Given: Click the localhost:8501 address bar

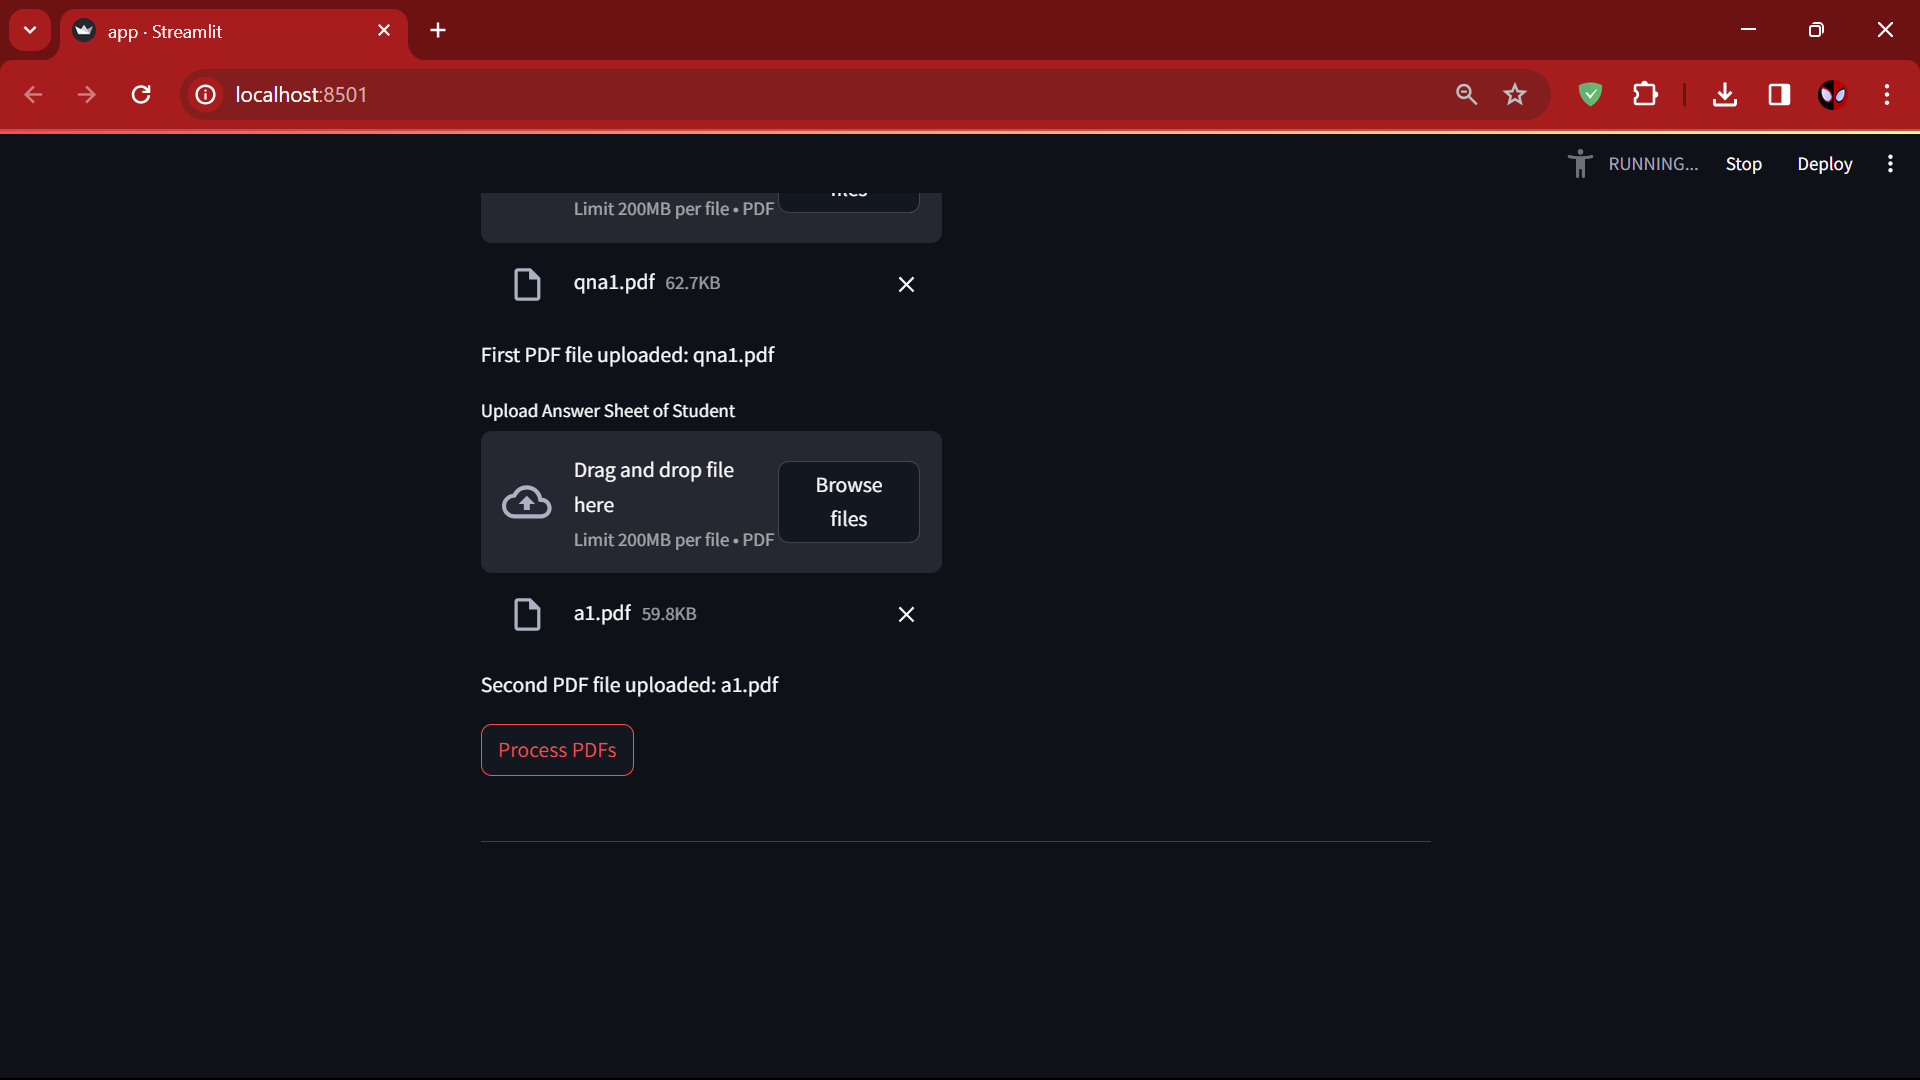Looking at the screenshot, I should tap(800, 95).
